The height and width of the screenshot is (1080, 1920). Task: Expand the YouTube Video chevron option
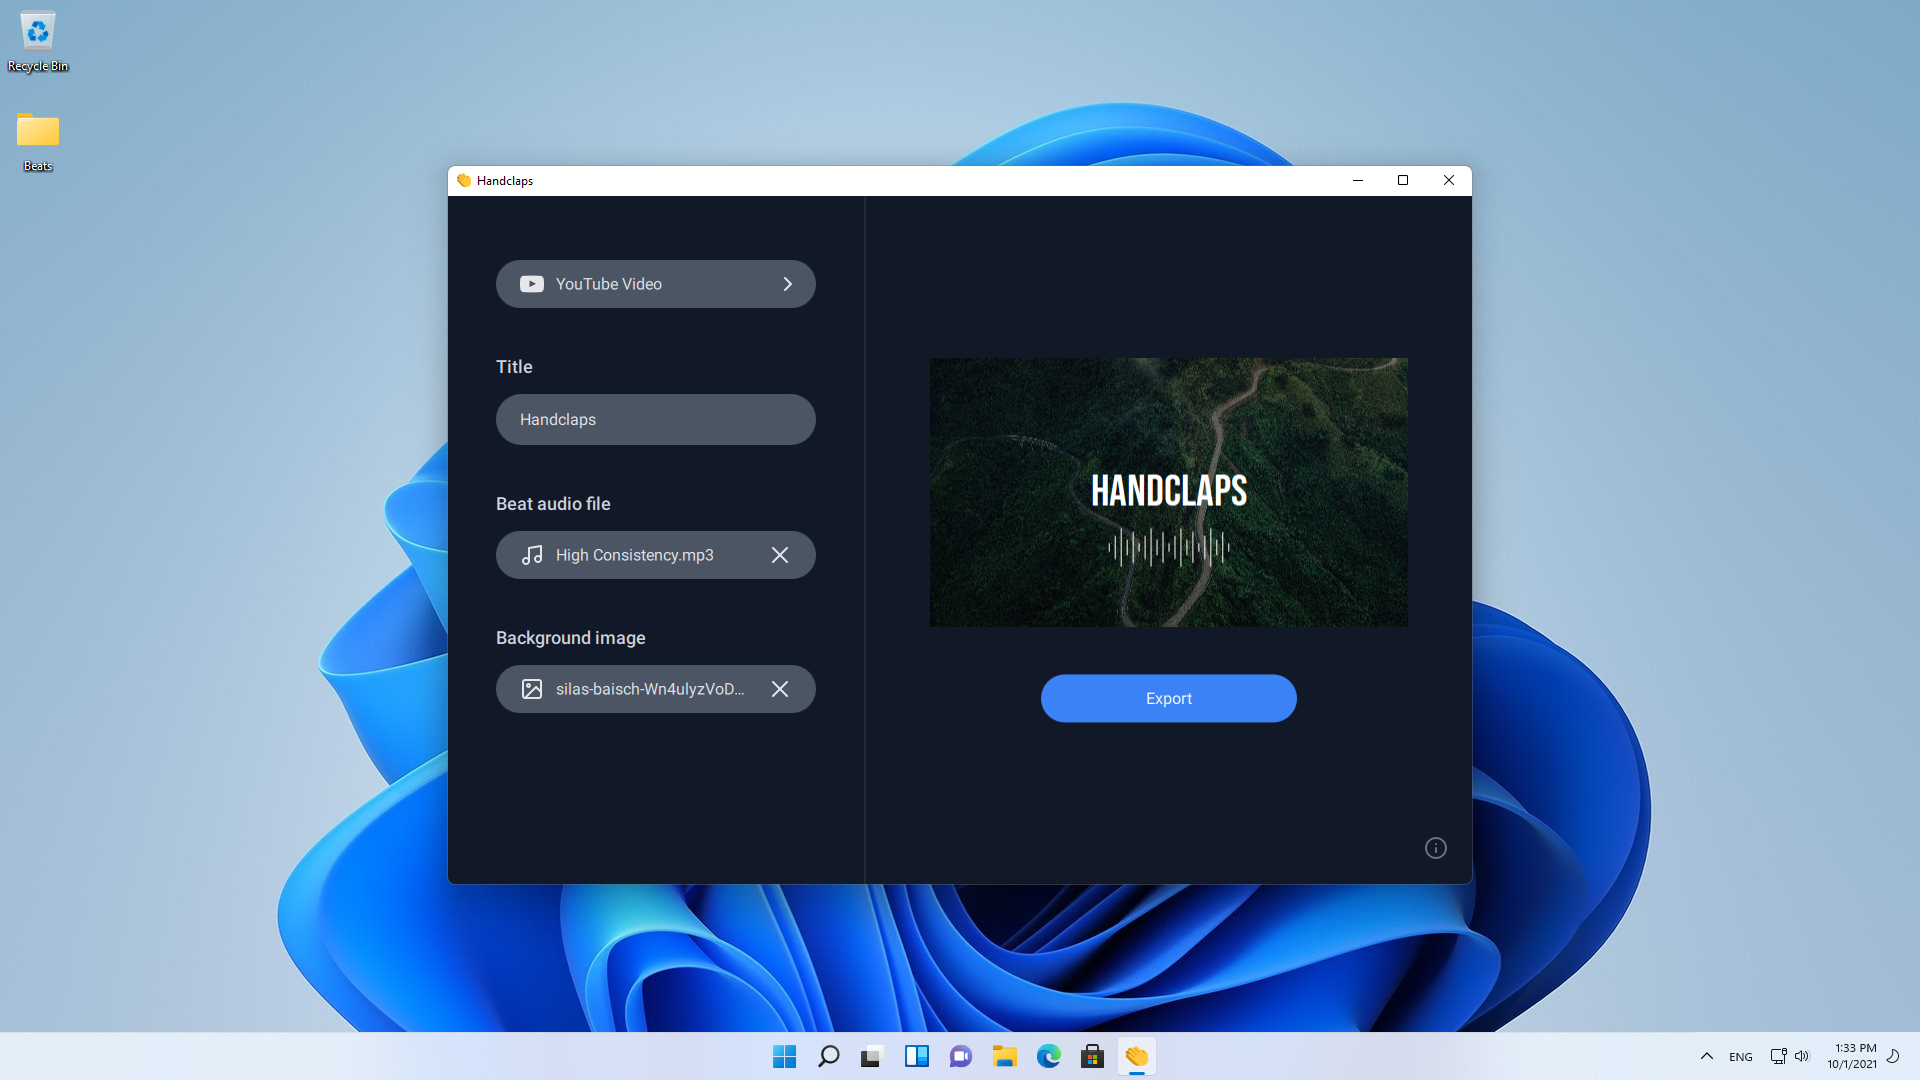point(787,284)
